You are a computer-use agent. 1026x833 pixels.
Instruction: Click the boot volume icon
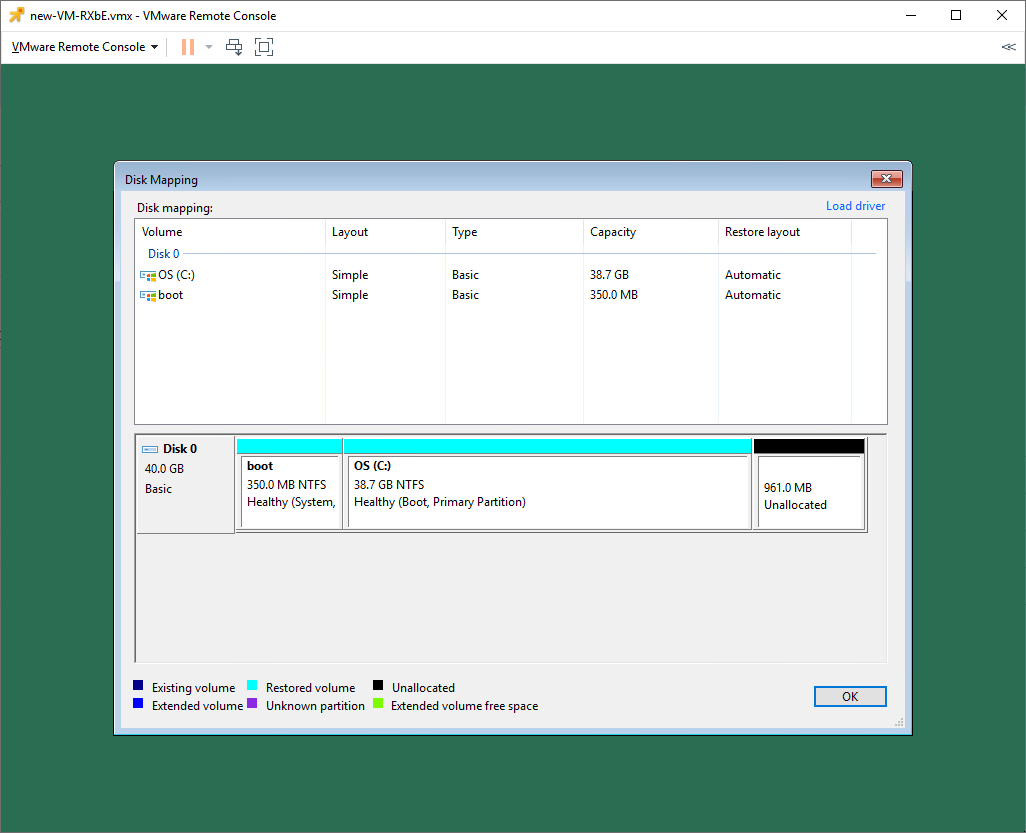click(148, 296)
